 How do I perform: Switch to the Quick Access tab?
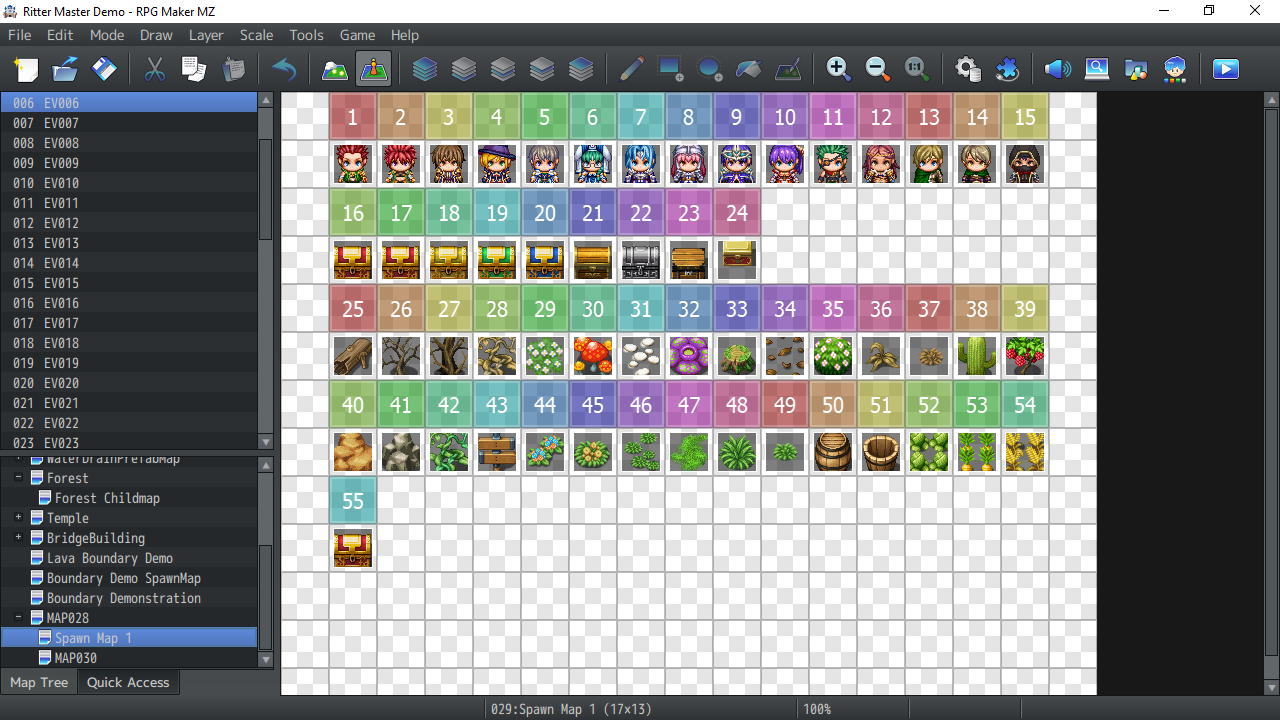coord(128,682)
